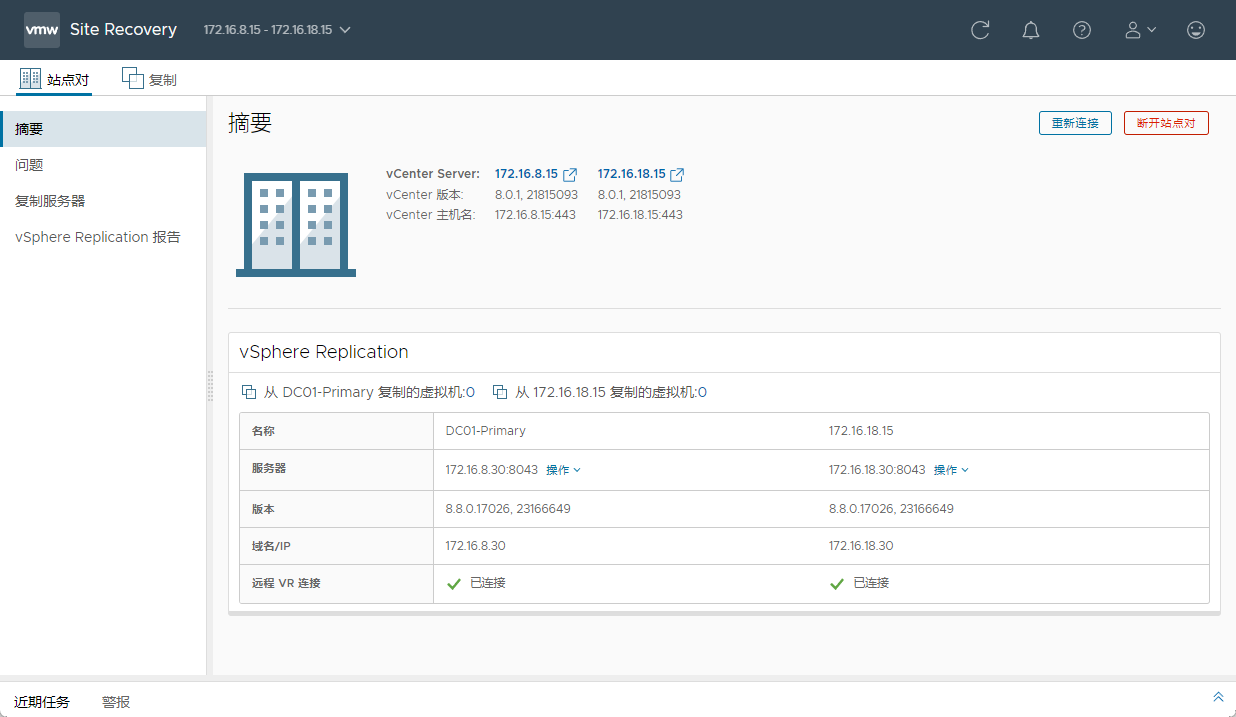Switch to the 复制 tab
The width and height of the screenshot is (1236, 717).
(x=149, y=79)
